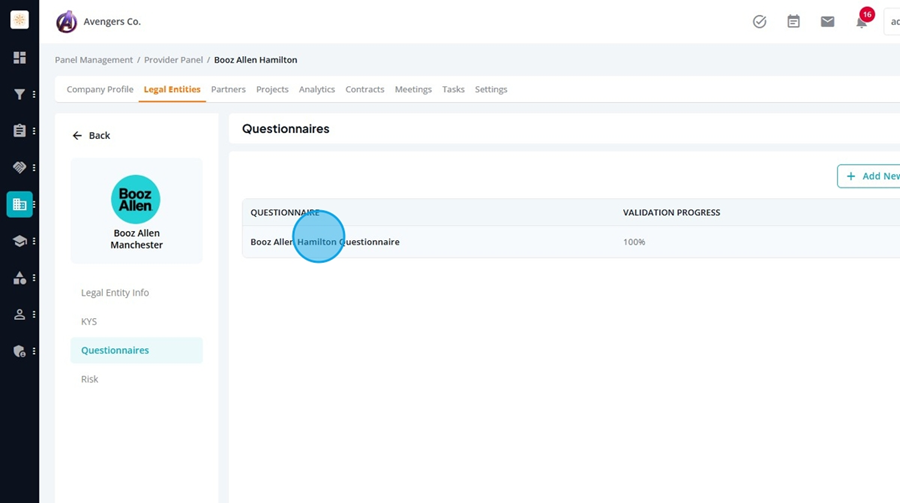Open the Settings tab
Screen dimensions: 900x503
(491, 90)
